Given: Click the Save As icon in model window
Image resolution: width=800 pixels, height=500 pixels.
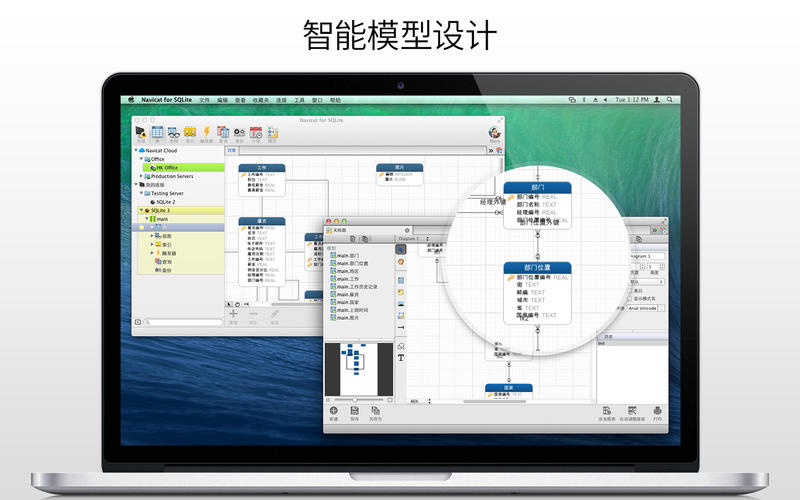Looking at the screenshot, I should coord(376,411).
